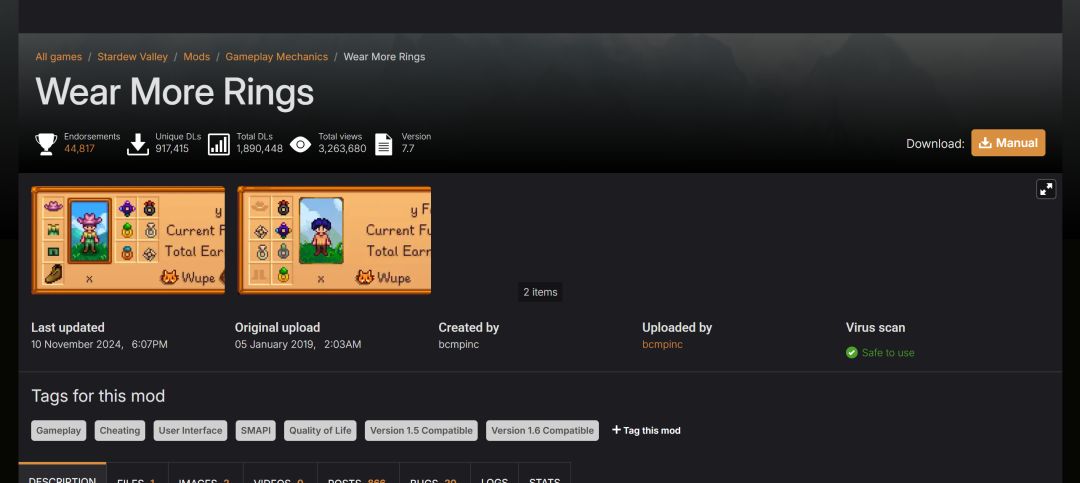
Task: Open the All games breadcrumb link
Action: pyautogui.click(x=59, y=56)
